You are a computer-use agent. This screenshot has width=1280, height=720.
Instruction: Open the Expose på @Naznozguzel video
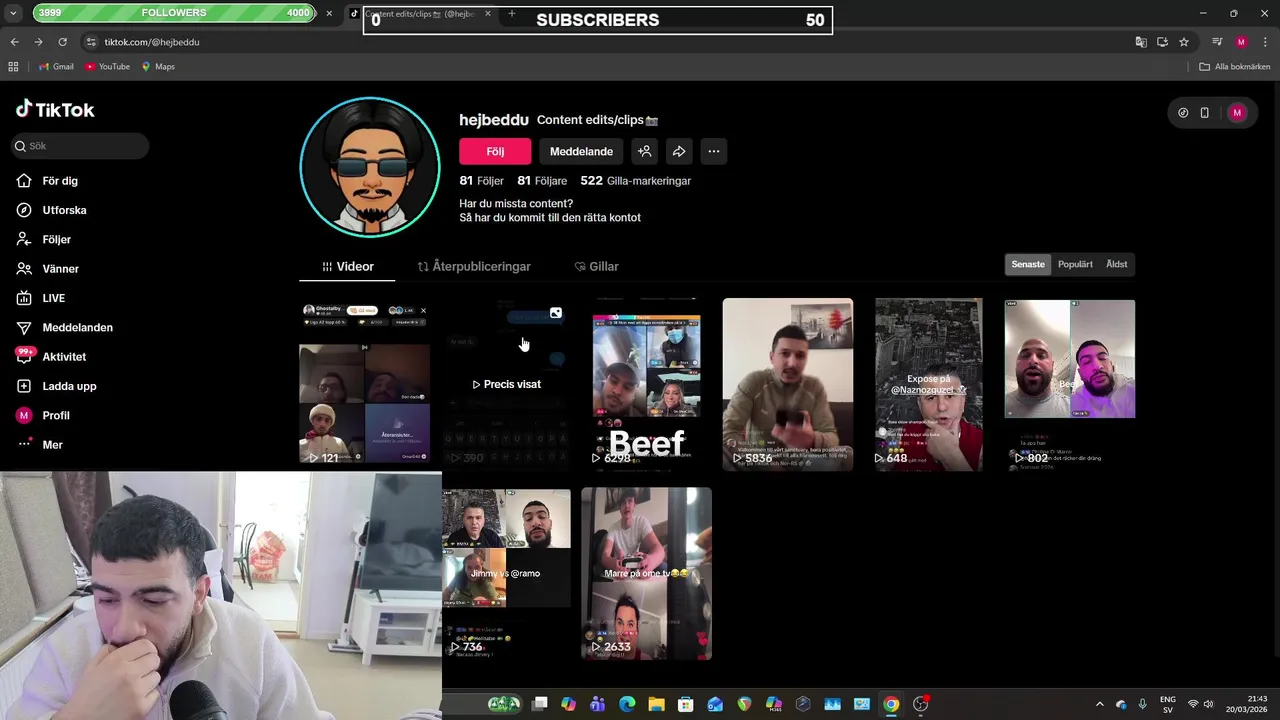[929, 384]
